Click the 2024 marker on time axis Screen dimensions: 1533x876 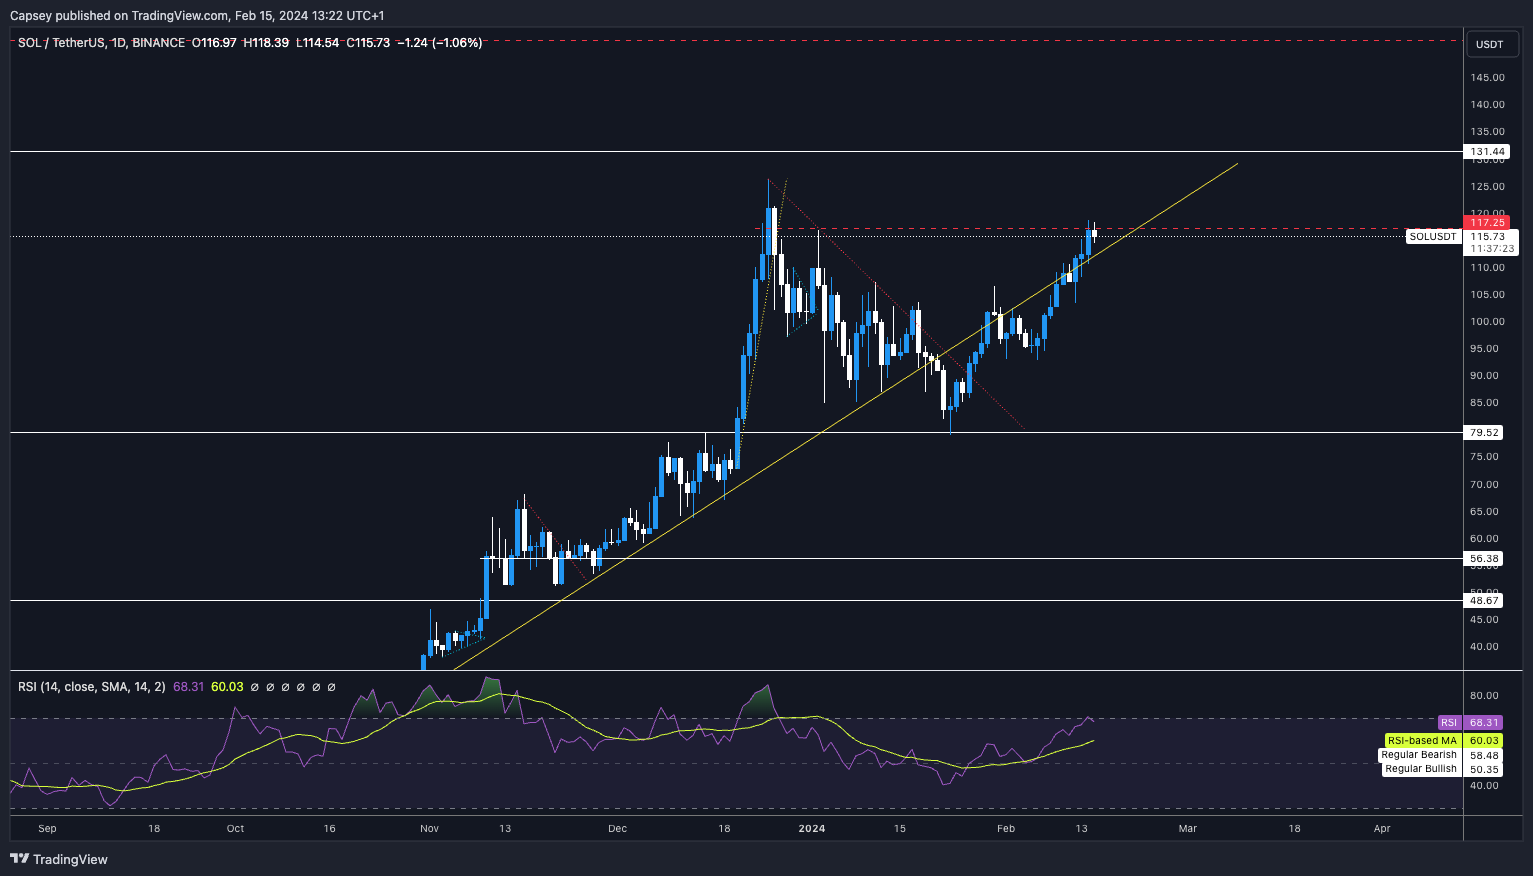point(812,829)
